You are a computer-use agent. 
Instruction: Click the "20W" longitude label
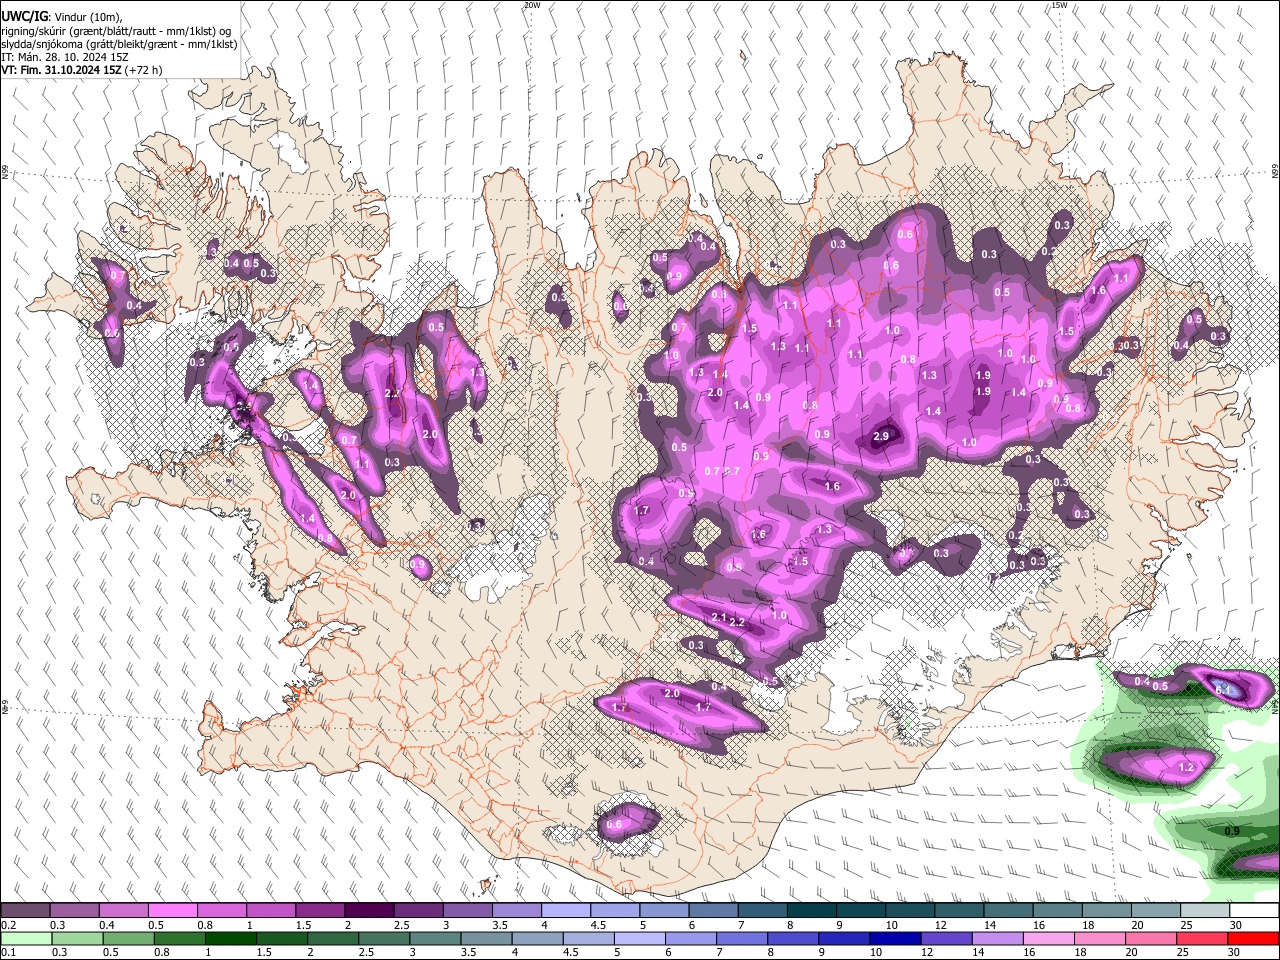click(532, 5)
